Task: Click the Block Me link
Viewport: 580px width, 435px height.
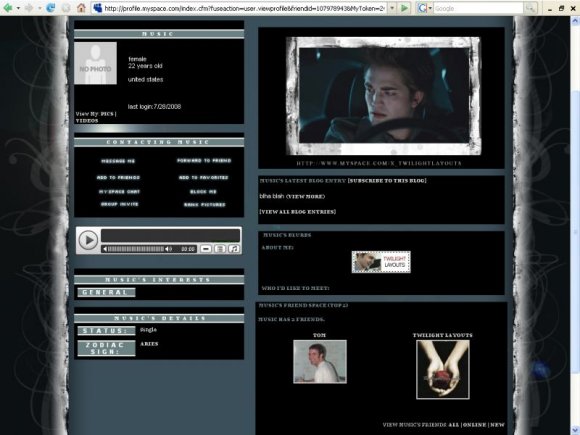Action: (x=203, y=192)
